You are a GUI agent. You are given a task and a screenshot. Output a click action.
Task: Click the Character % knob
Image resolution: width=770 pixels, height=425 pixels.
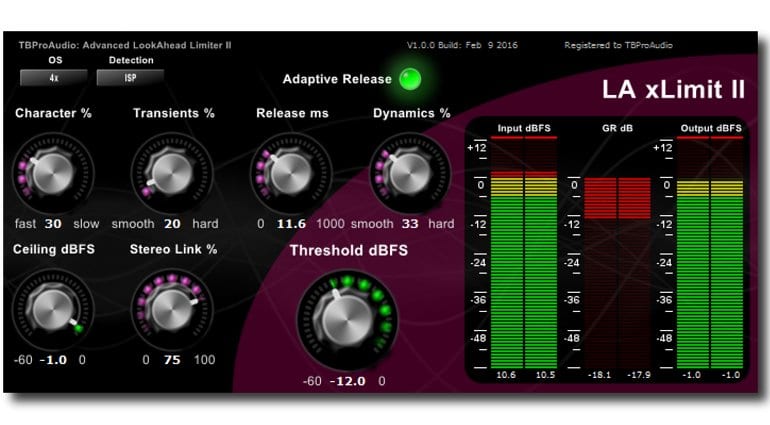point(53,172)
